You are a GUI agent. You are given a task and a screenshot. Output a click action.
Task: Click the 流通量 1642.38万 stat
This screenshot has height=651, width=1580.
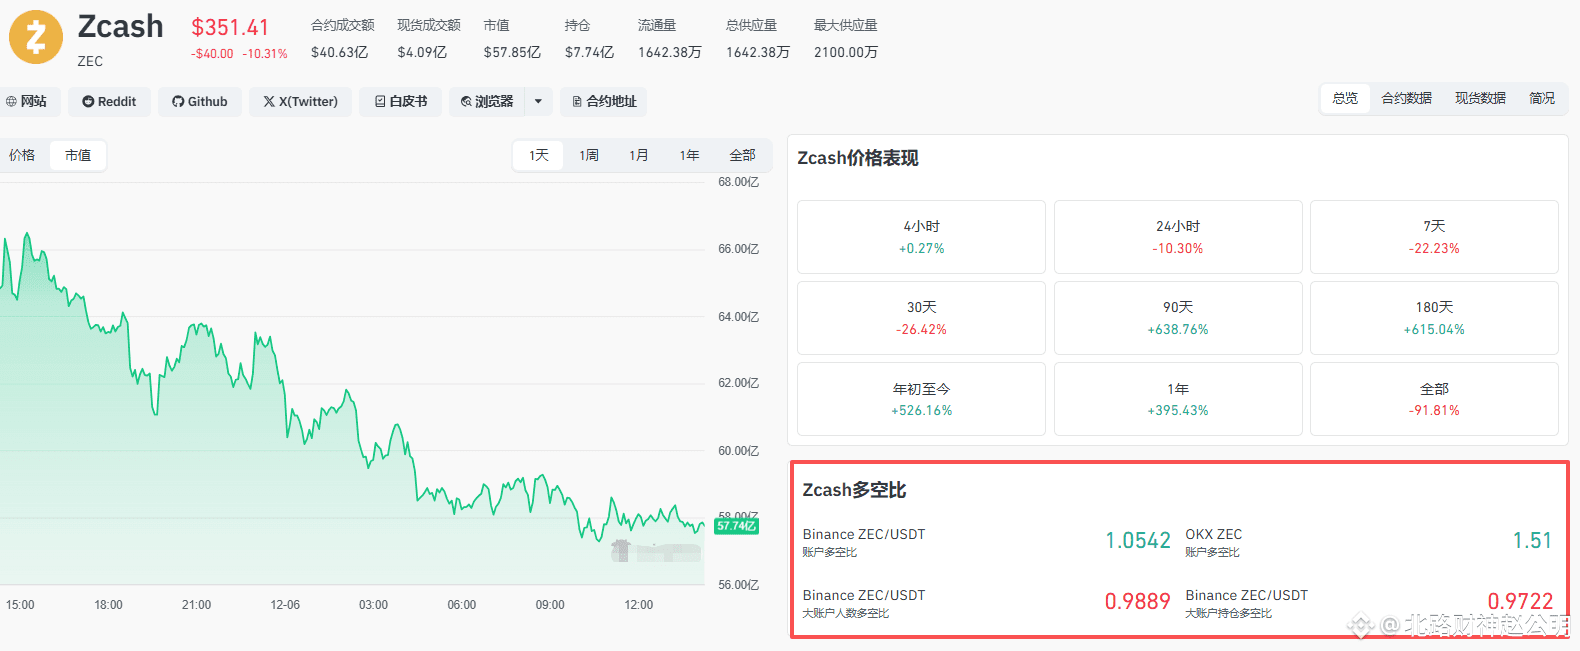[670, 38]
